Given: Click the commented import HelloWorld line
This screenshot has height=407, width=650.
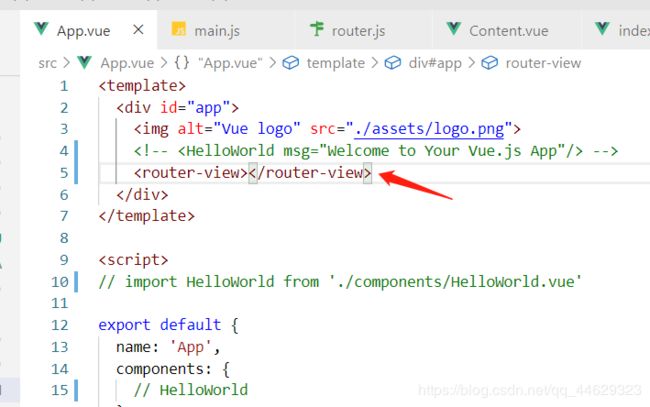Looking at the screenshot, I should 340,282.
